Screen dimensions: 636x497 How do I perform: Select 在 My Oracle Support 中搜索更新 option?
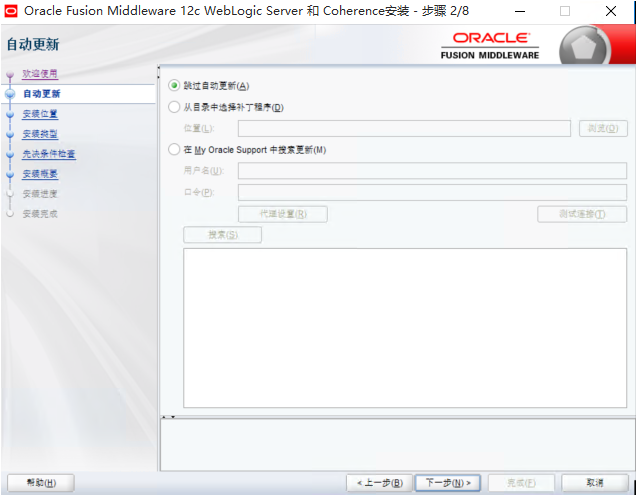(x=174, y=150)
